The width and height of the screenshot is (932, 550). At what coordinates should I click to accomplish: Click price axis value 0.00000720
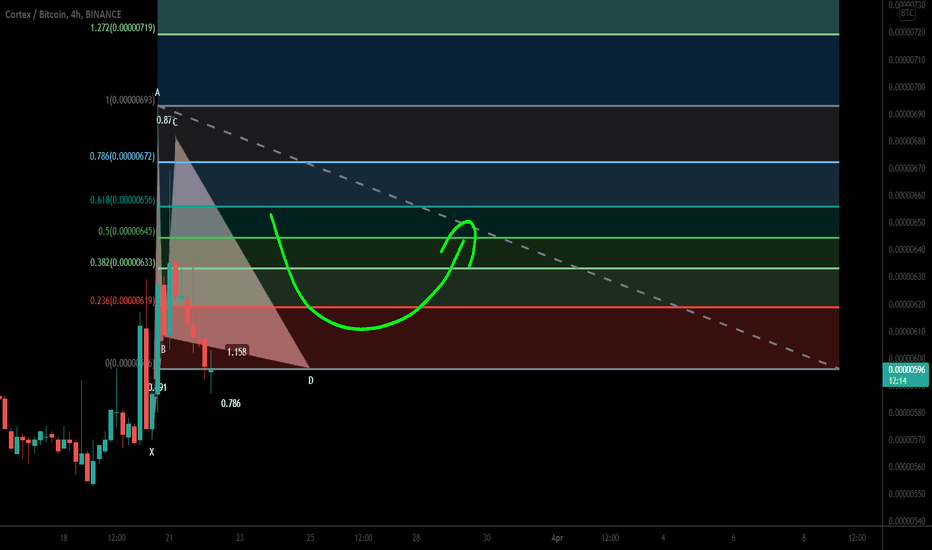906,32
